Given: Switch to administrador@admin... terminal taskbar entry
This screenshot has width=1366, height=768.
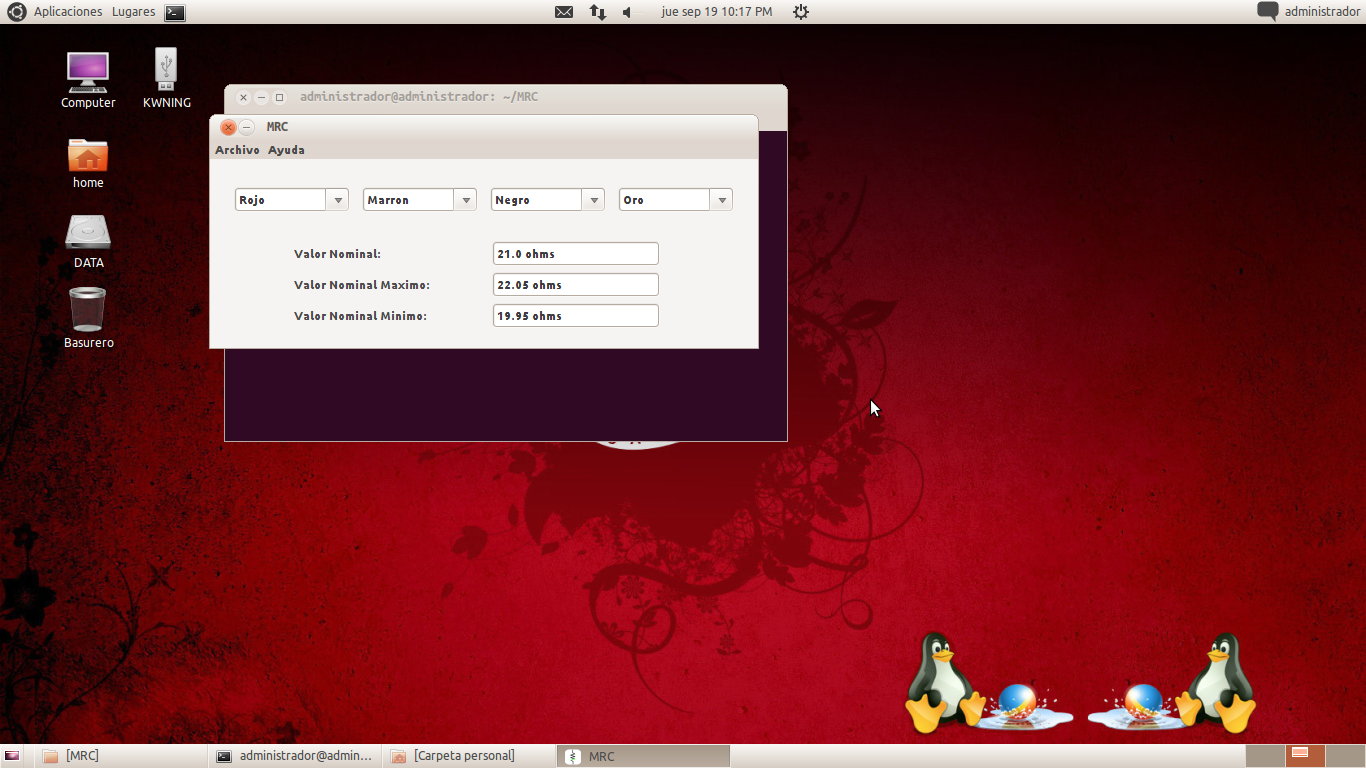Looking at the screenshot, I should [x=296, y=756].
